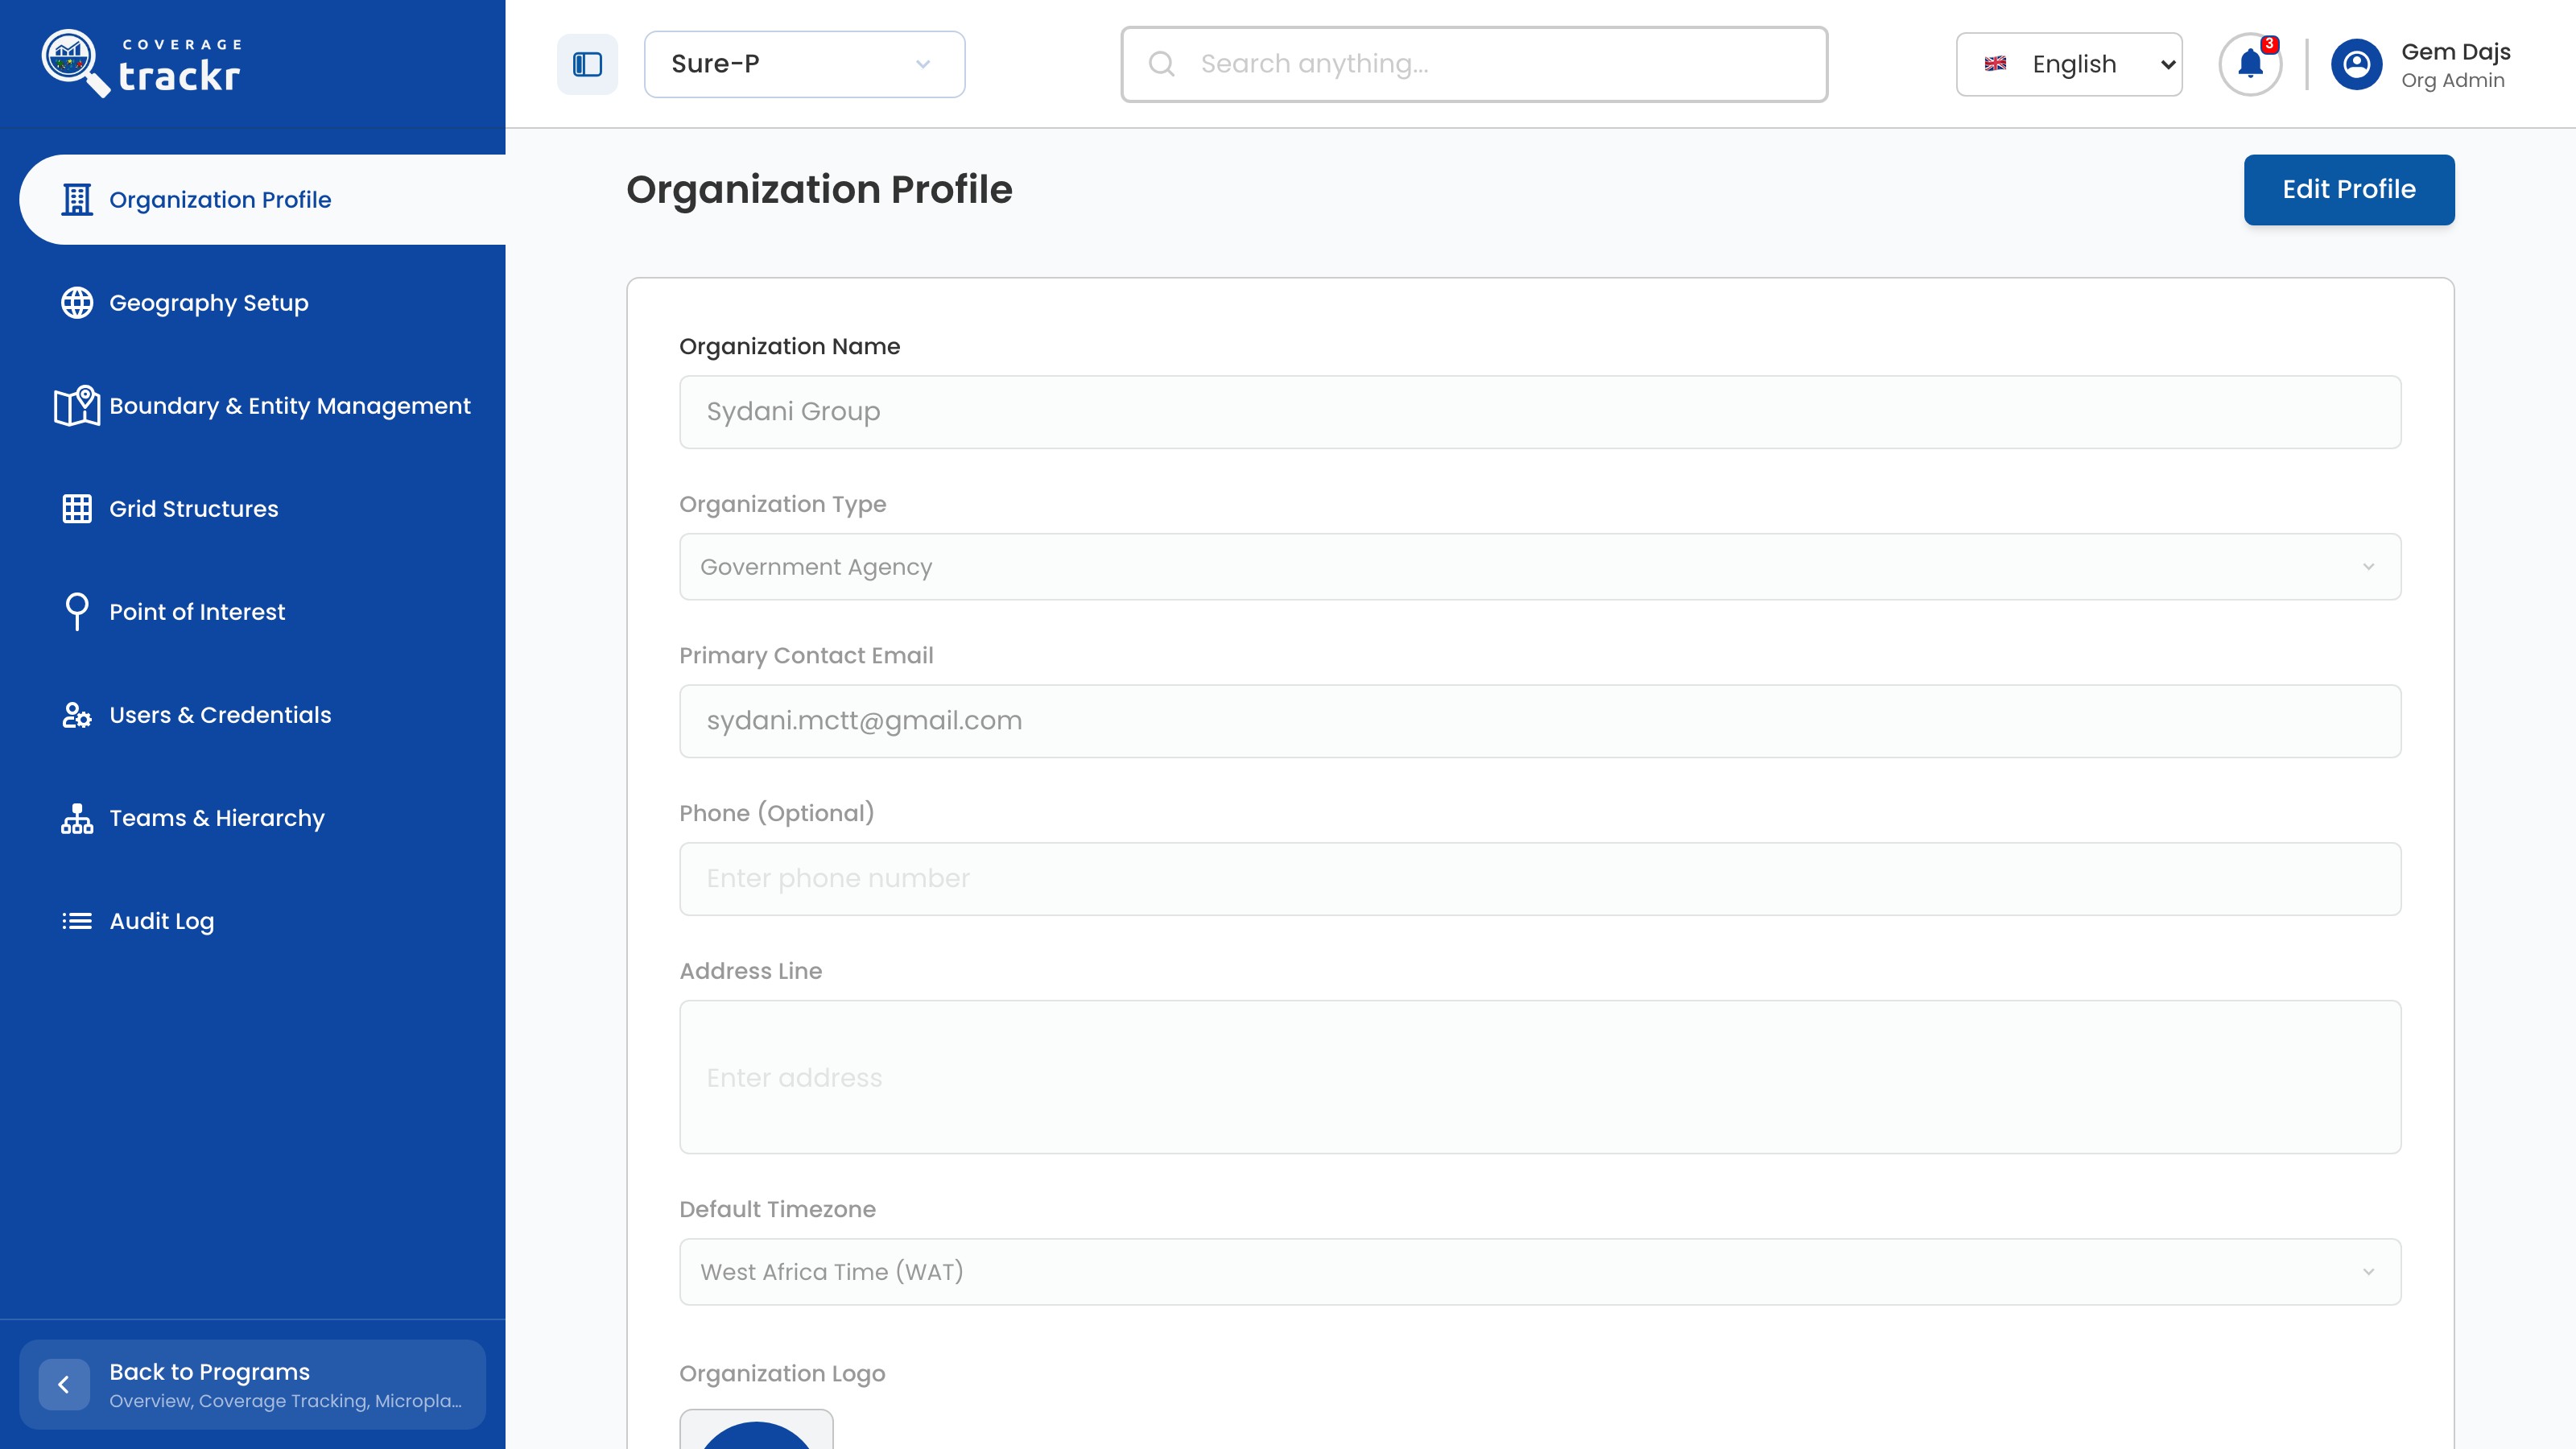Click the red notification count badge
Viewport: 2576px width, 1449px height.
[x=2270, y=44]
